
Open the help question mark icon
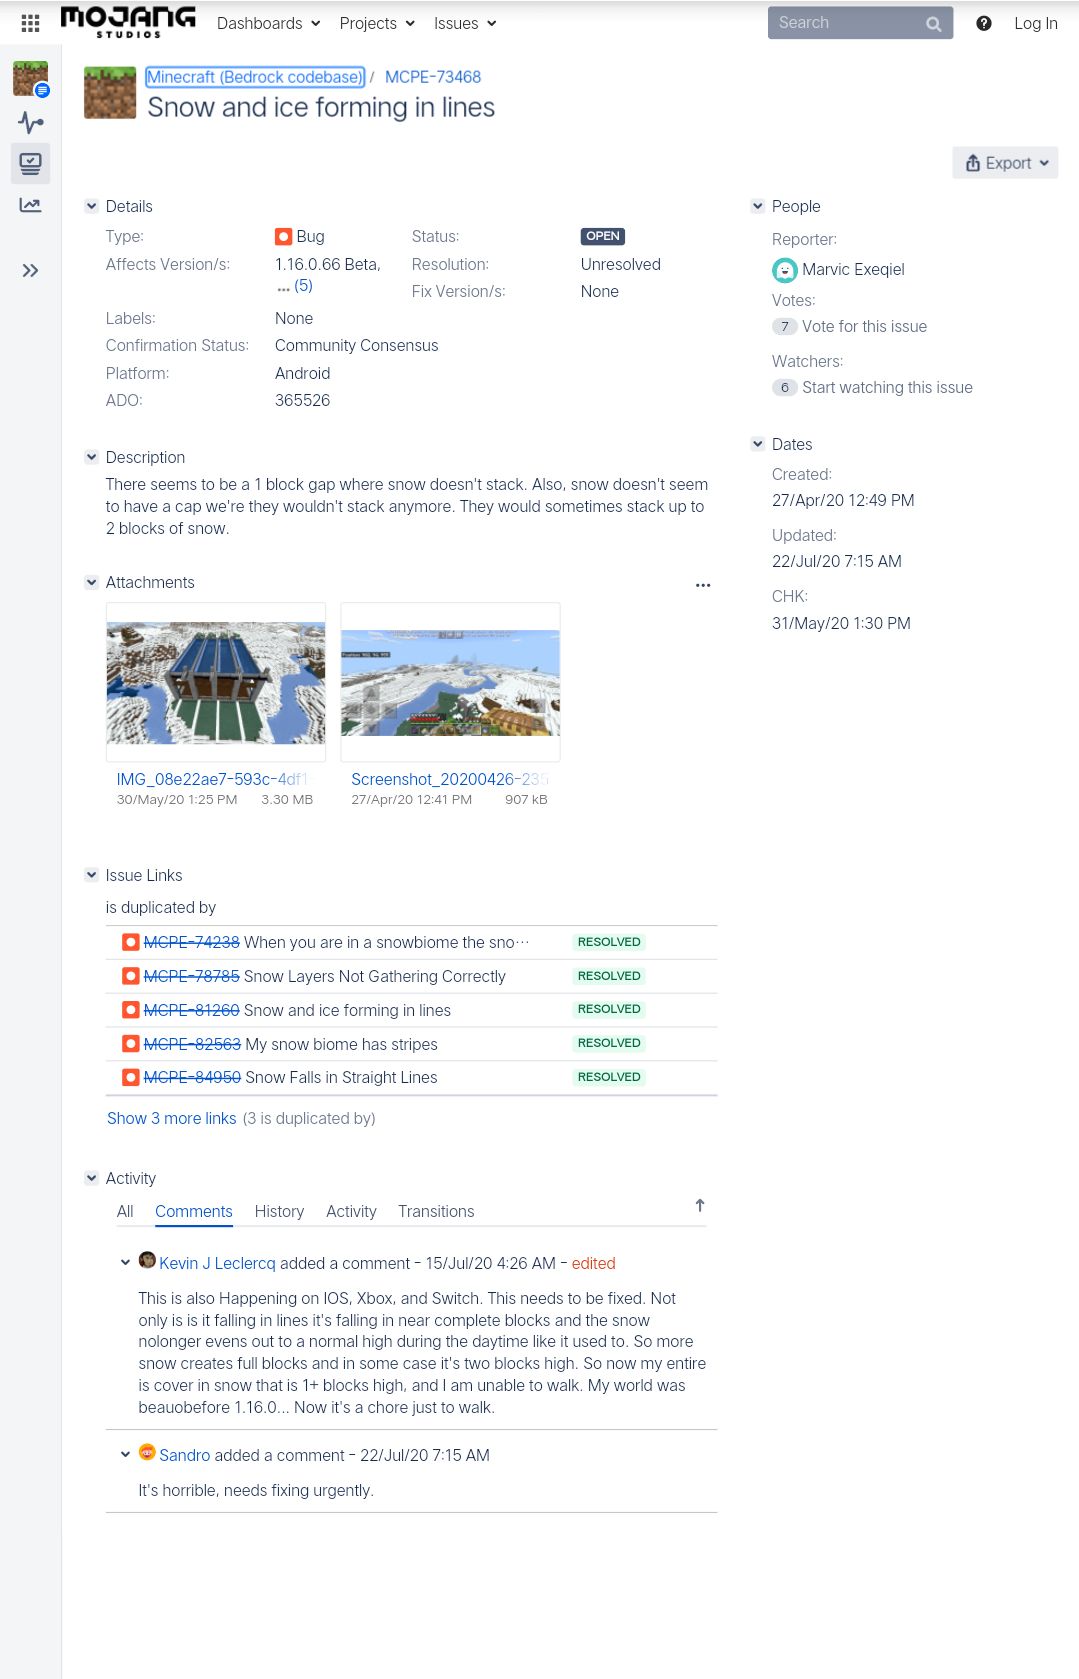[x=984, y=23]
